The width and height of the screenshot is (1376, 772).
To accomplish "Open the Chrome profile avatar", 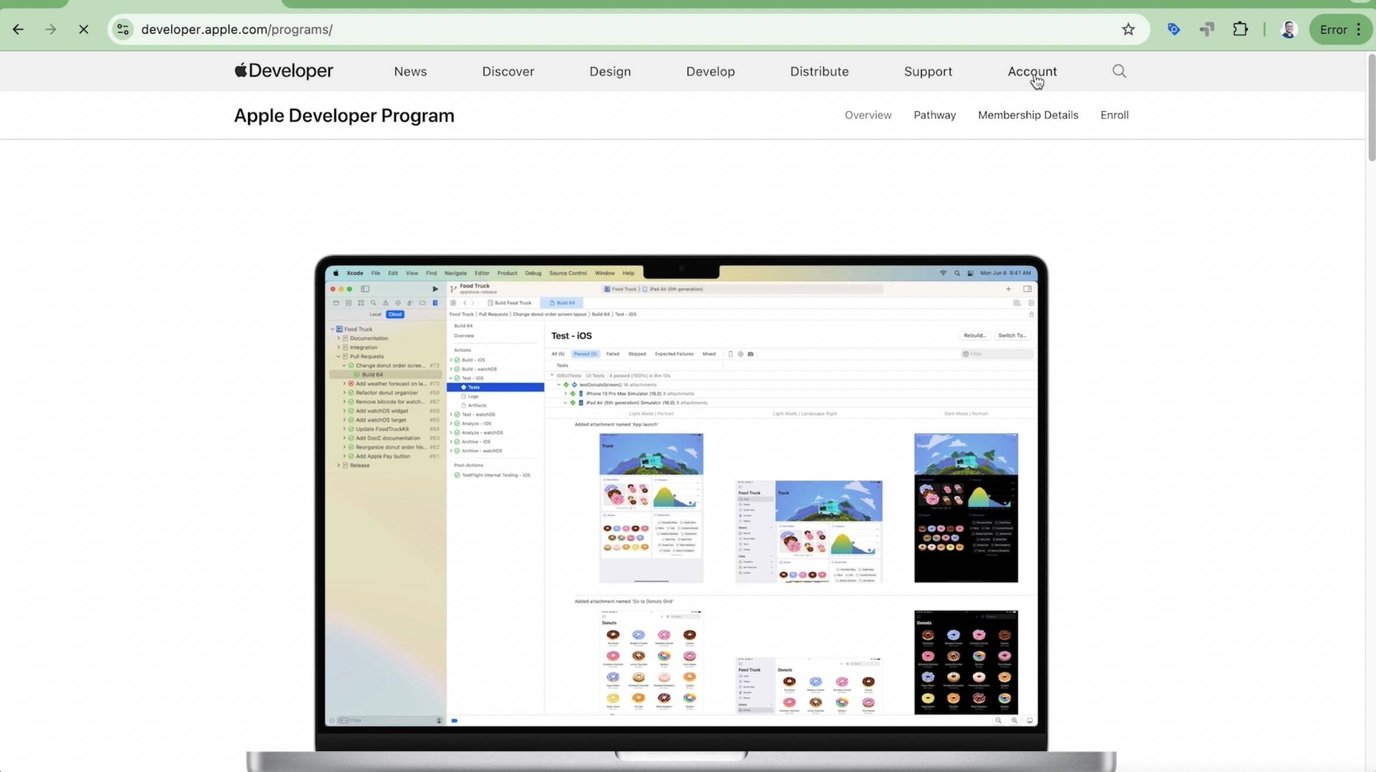I will pos(1289,29).
